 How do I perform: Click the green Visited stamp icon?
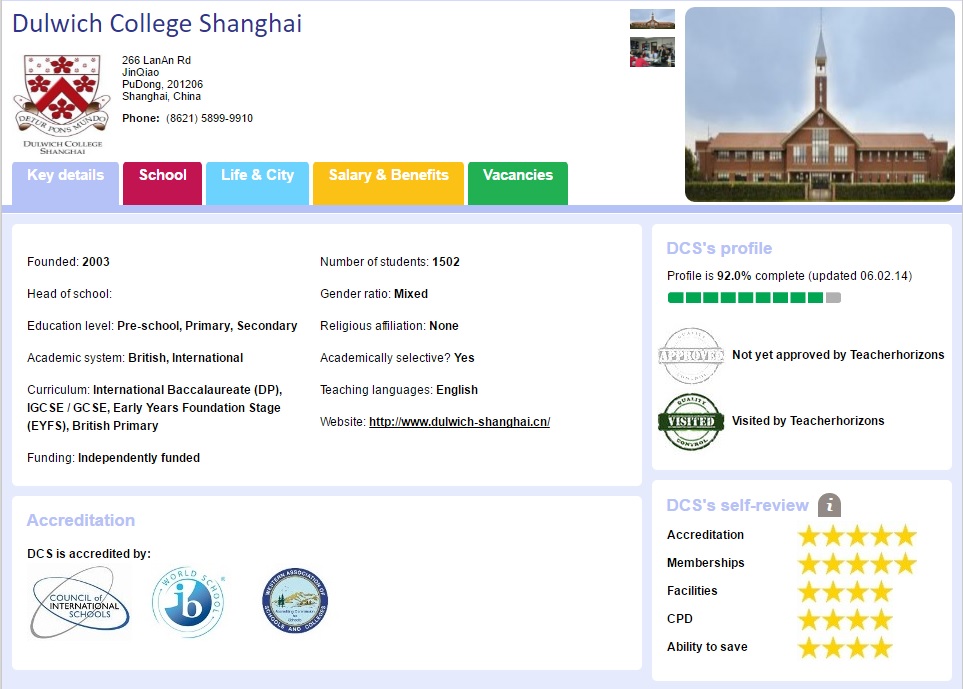(x=692, y=421)
